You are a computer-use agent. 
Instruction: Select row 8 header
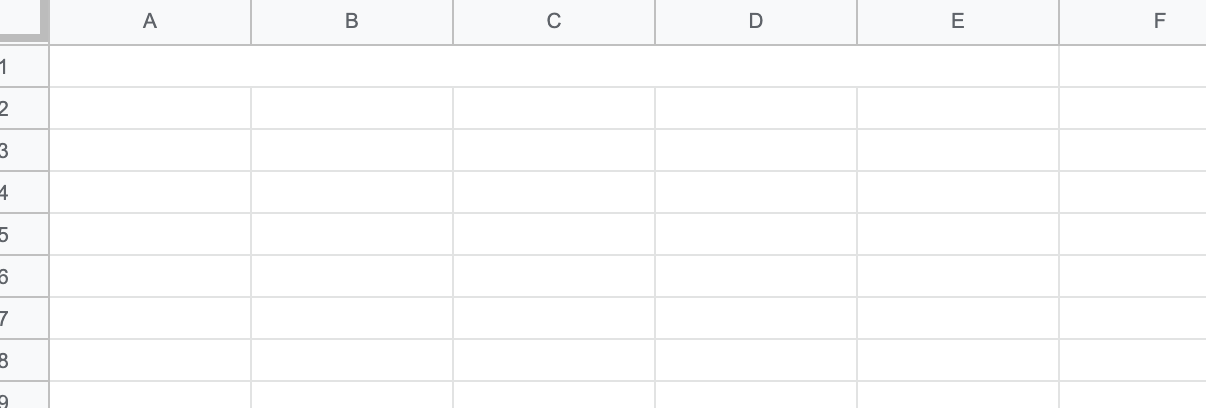(23, 361)
